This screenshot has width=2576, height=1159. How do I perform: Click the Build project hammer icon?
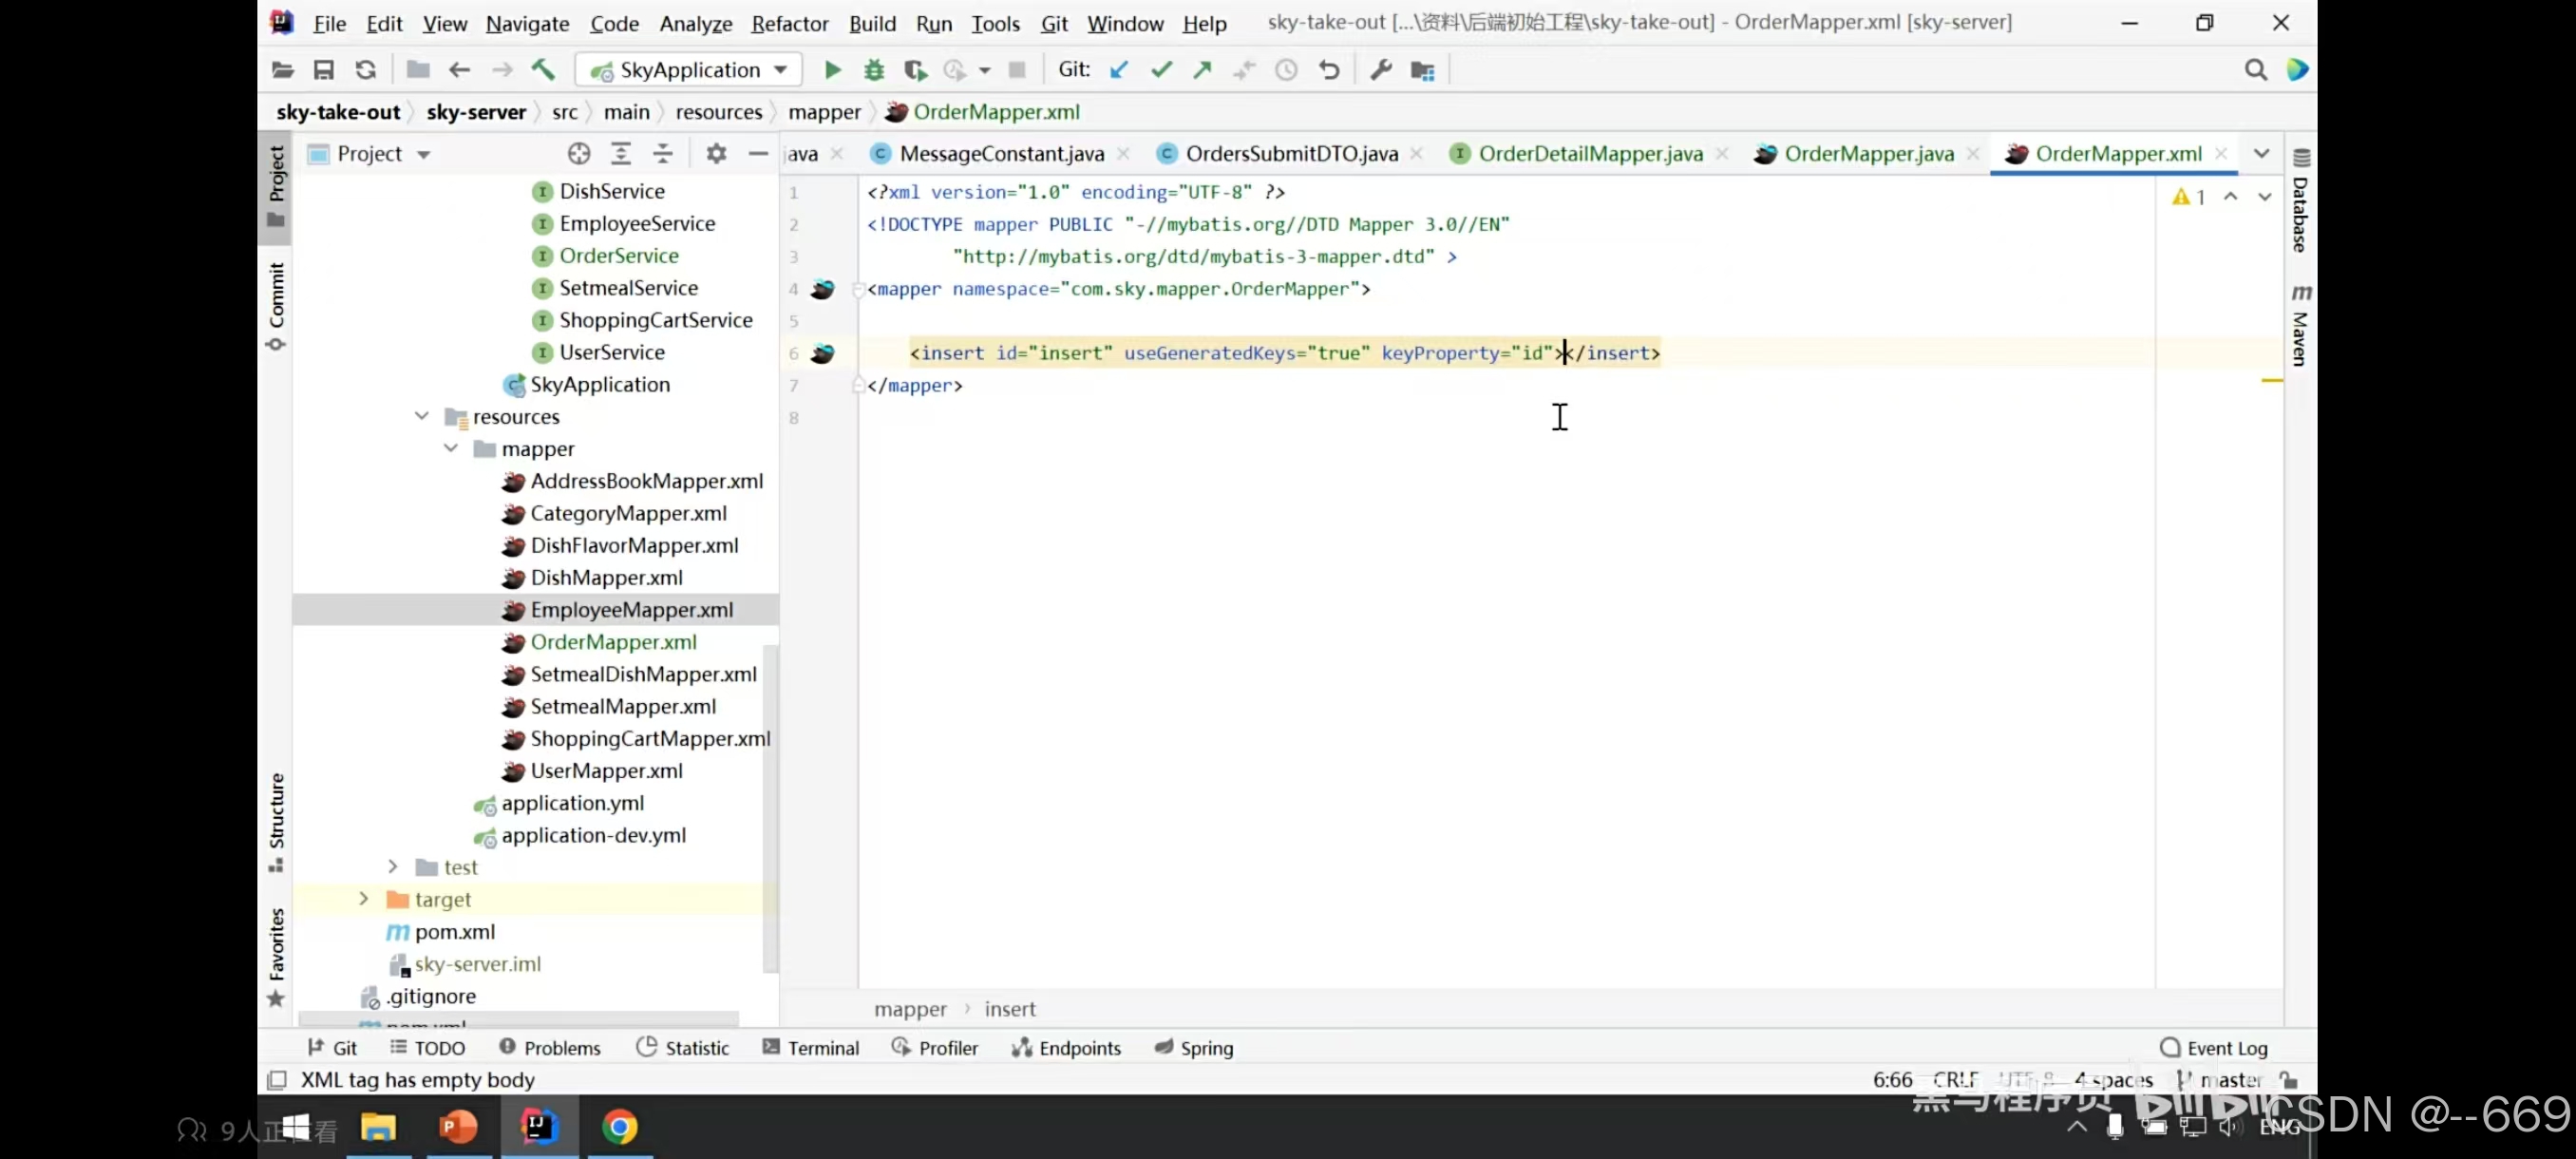point(543,70)
